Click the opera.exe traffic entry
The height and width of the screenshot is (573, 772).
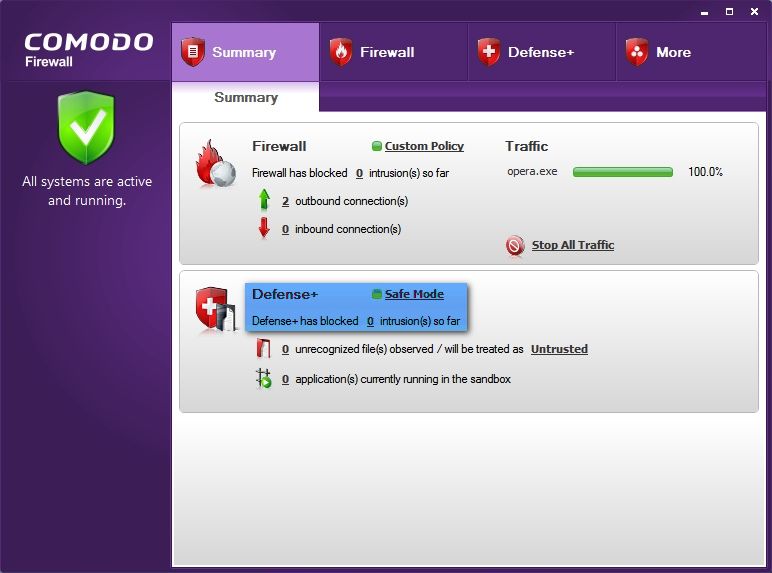click(532, 171)
